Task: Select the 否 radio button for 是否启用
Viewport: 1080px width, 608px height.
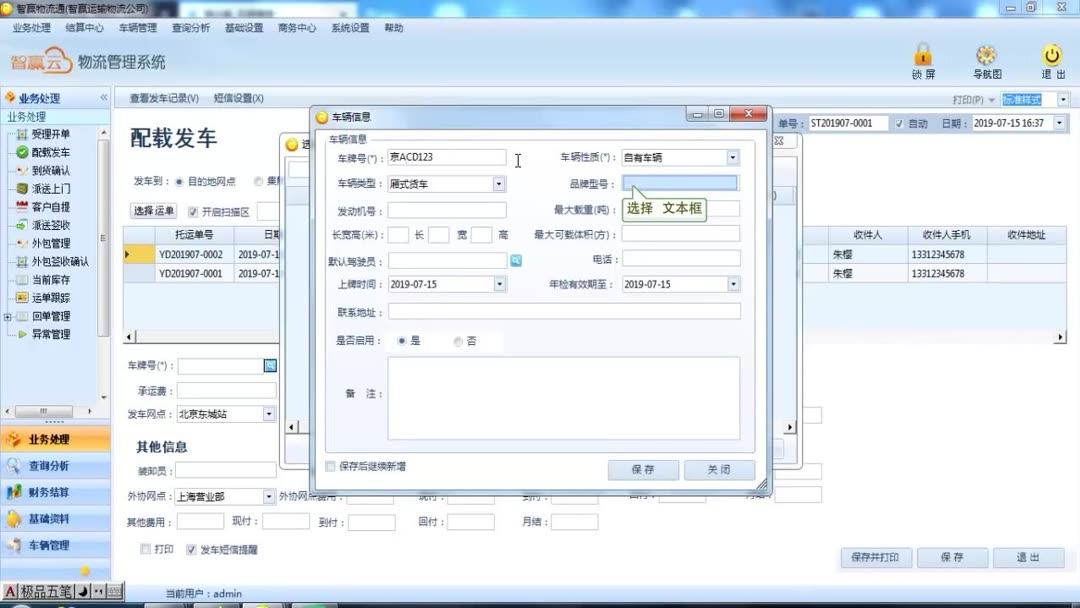Action: click(x=457, y=340)
